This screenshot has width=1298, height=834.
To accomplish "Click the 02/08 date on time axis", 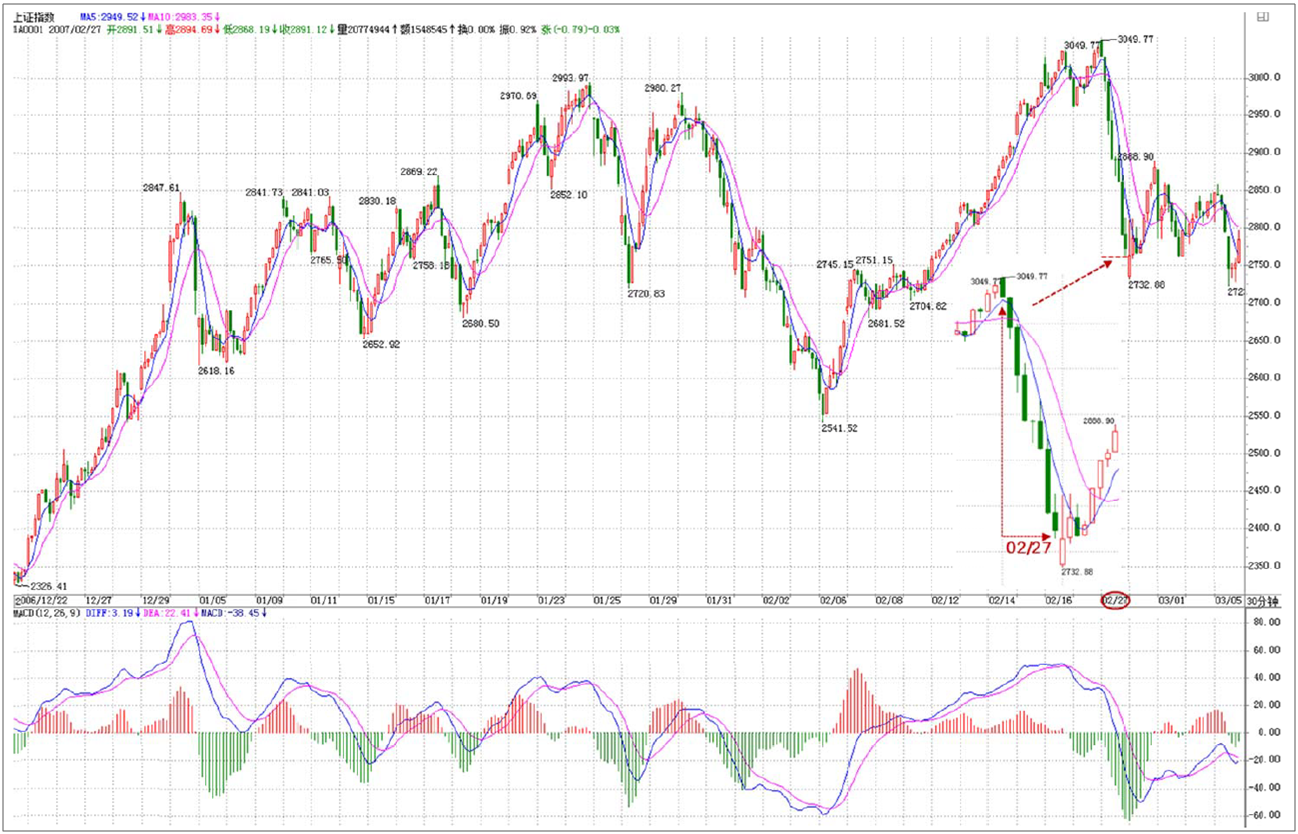I will click(889, 601).
